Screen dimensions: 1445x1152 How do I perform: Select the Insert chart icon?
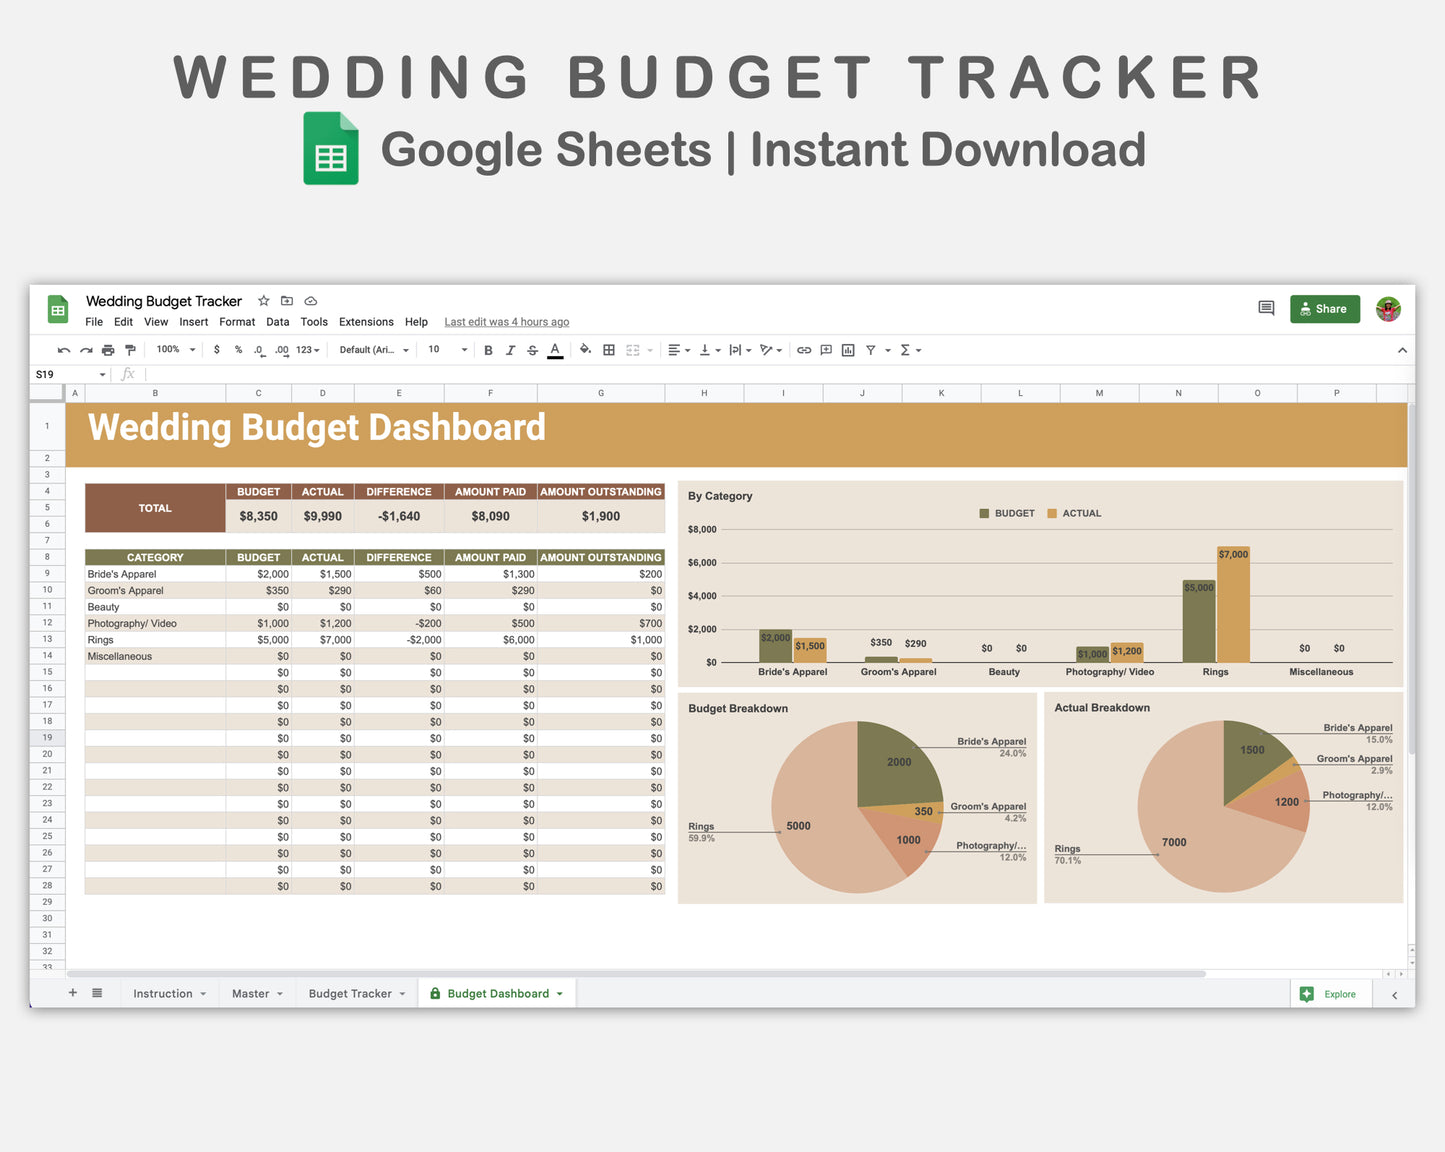[848, 350]
